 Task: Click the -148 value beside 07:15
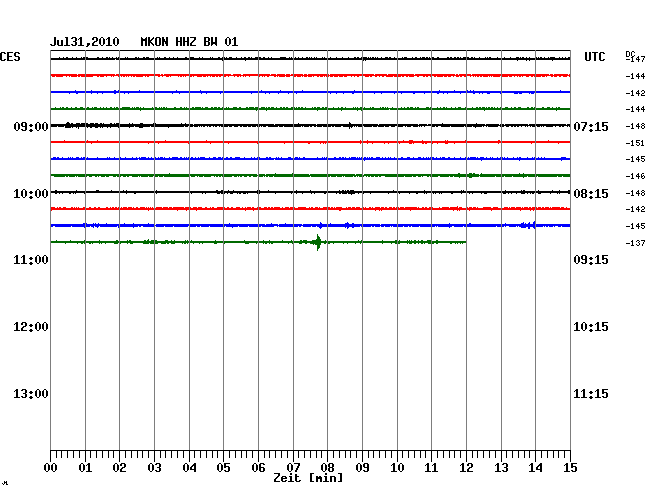point(635,126)
